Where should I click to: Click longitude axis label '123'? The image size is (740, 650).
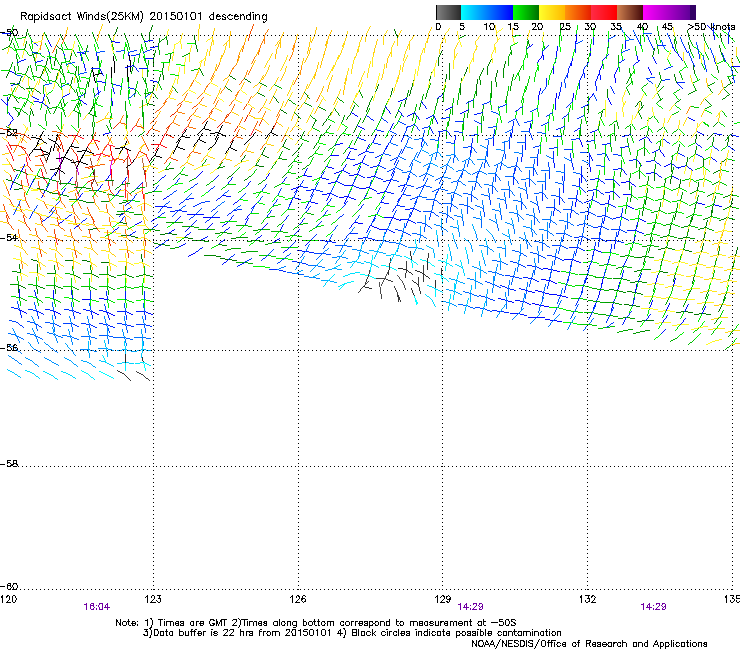(153, 599)
